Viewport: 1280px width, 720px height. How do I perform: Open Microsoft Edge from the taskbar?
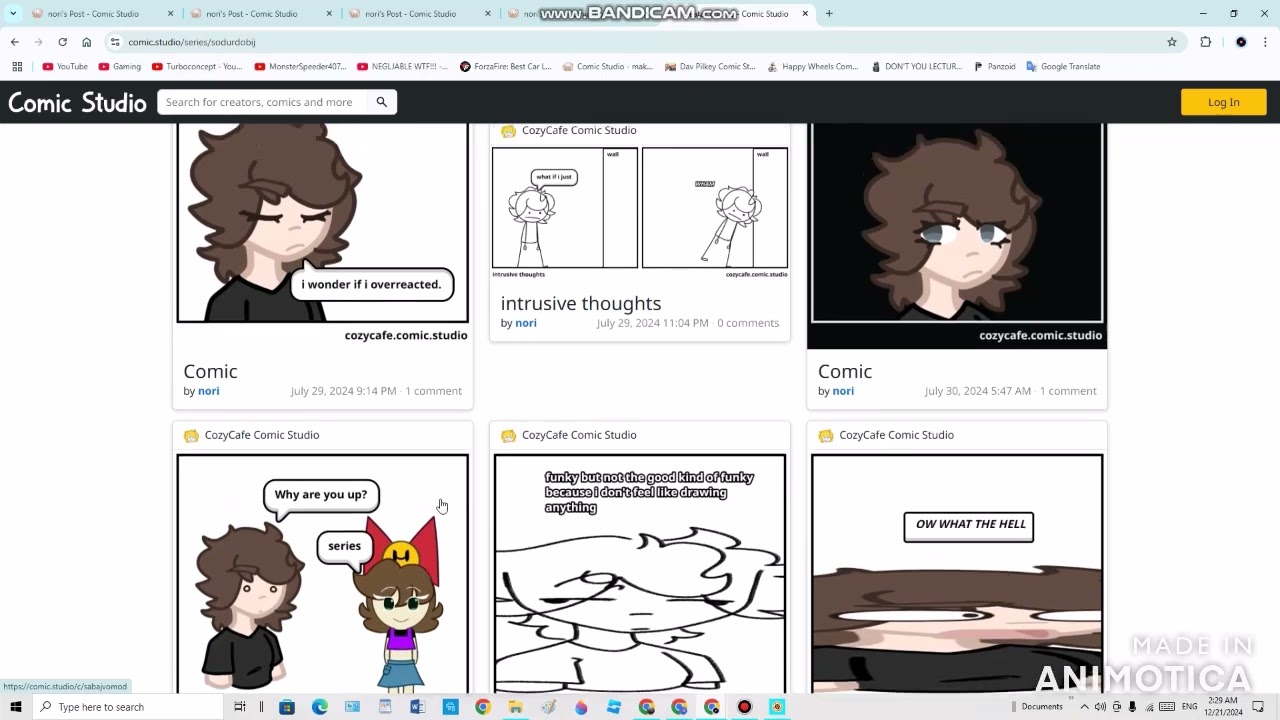coord(320,707)
